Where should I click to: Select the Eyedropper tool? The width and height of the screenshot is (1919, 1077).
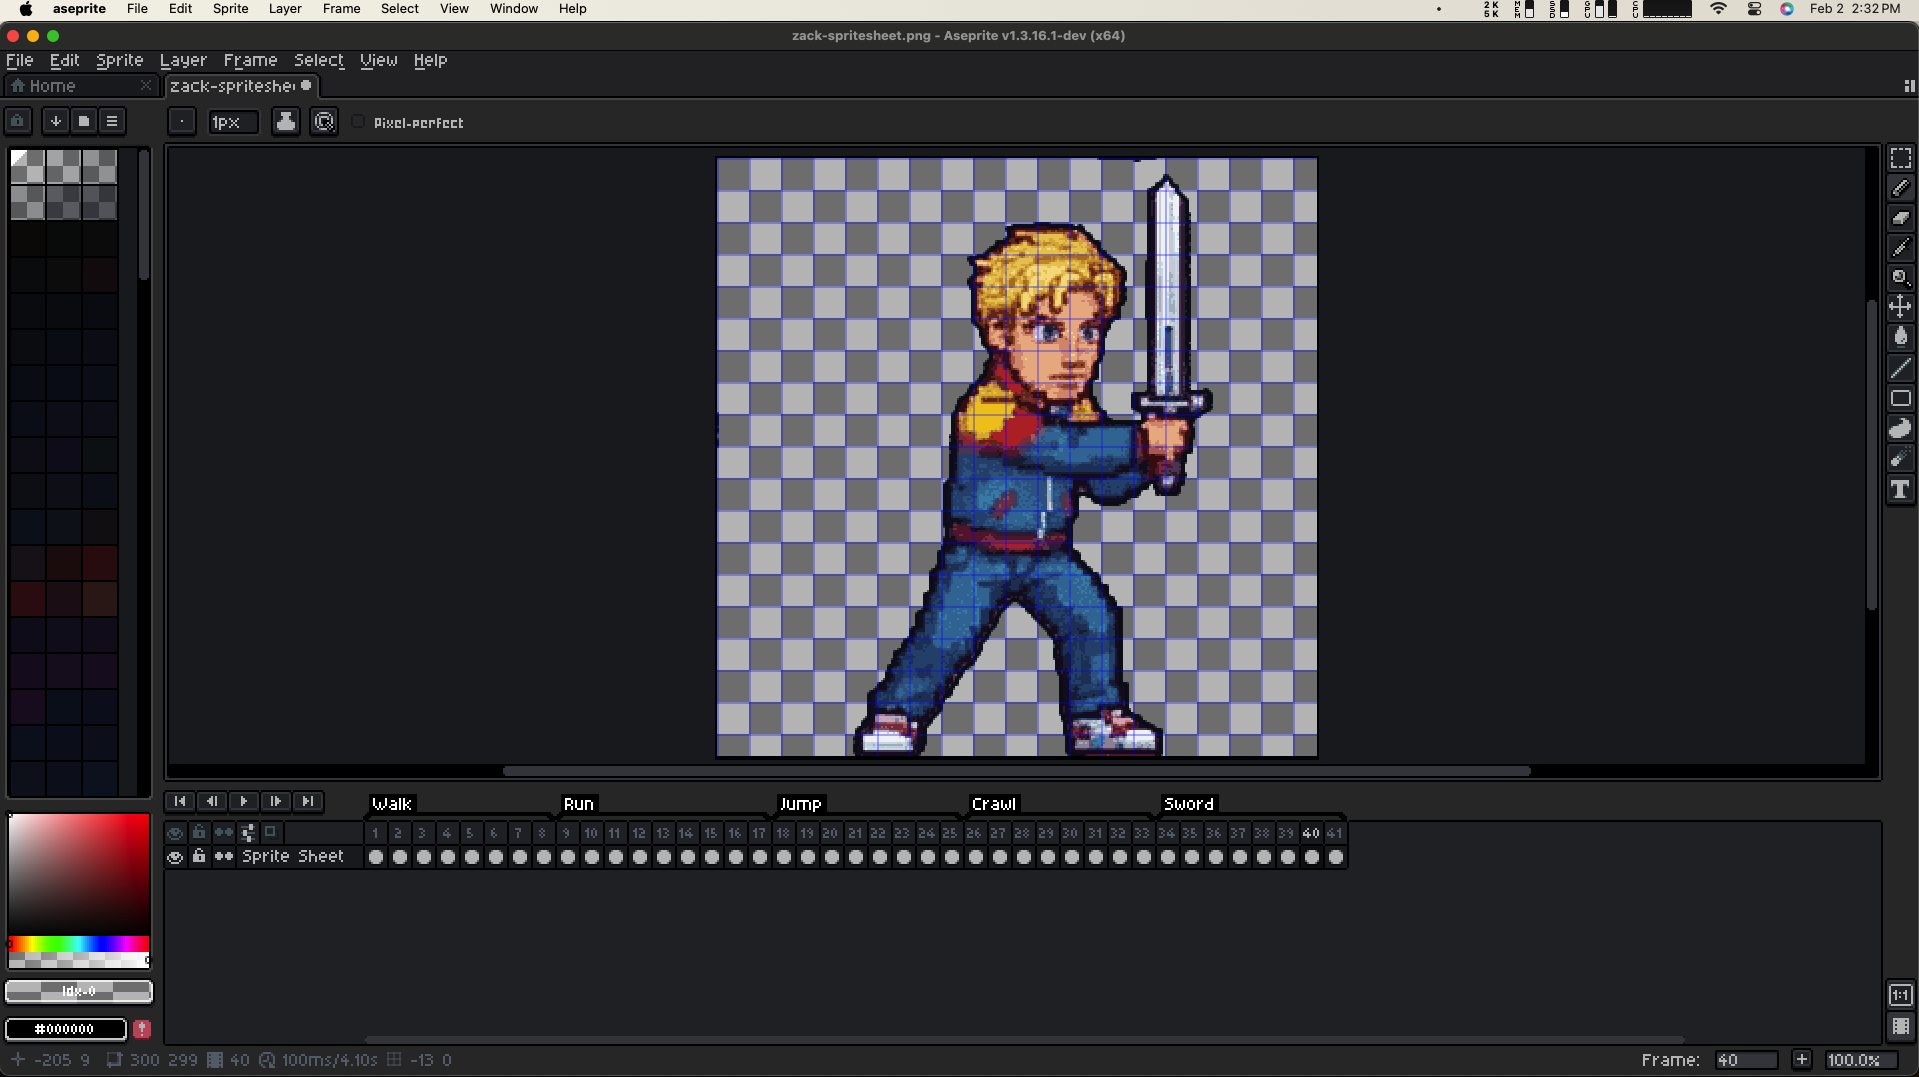coord(1901,247)
